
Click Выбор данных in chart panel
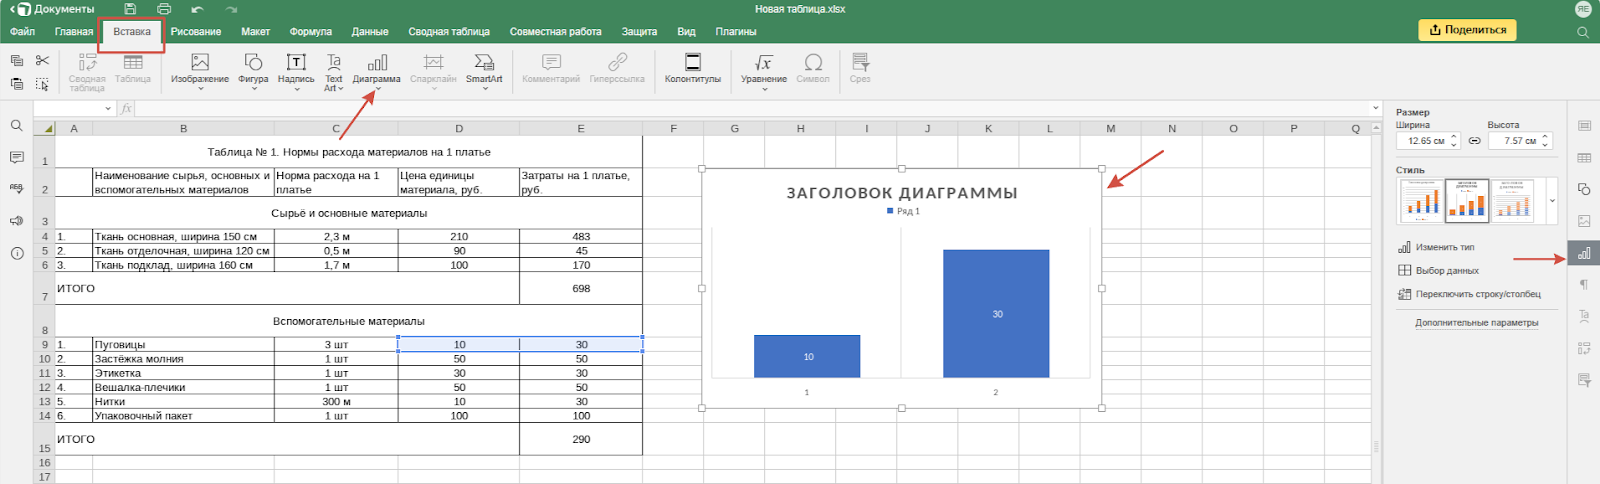[x=1446, y=271]
